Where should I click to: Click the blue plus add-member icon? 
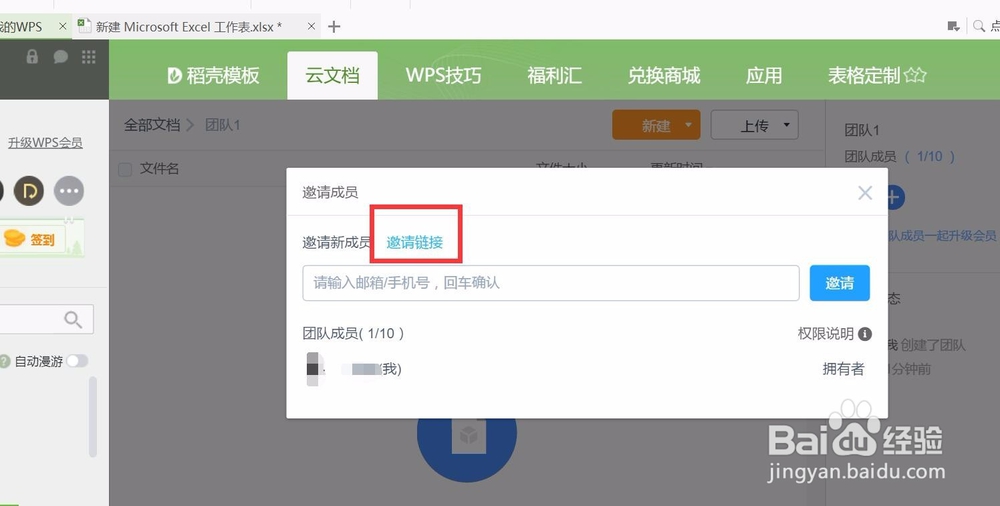click(x=894, y=197)
